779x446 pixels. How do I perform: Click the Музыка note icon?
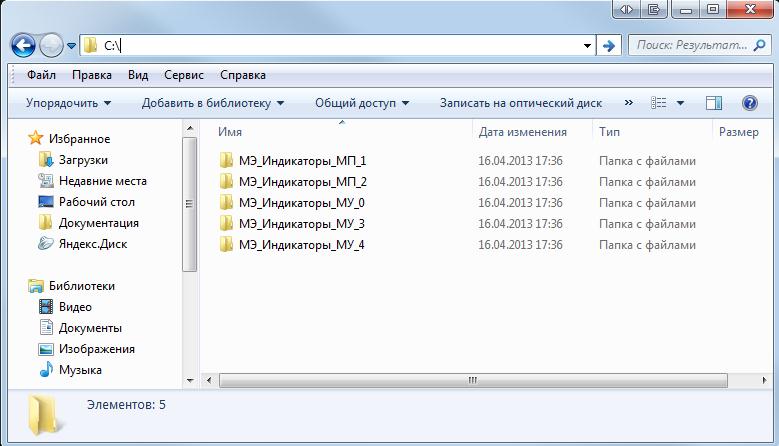point(46,369)
